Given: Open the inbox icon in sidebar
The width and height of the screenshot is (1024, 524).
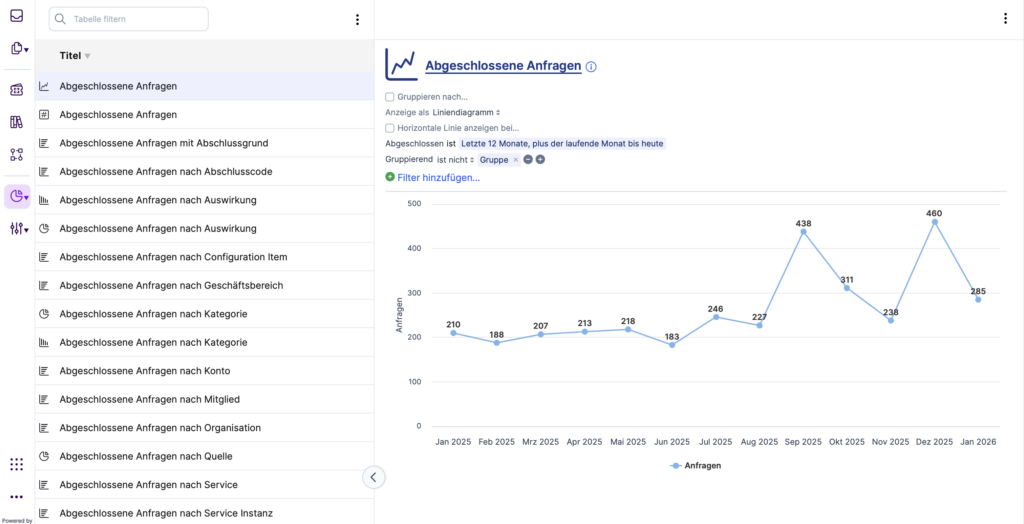Looking at the screenshot, I should (16, 16).
